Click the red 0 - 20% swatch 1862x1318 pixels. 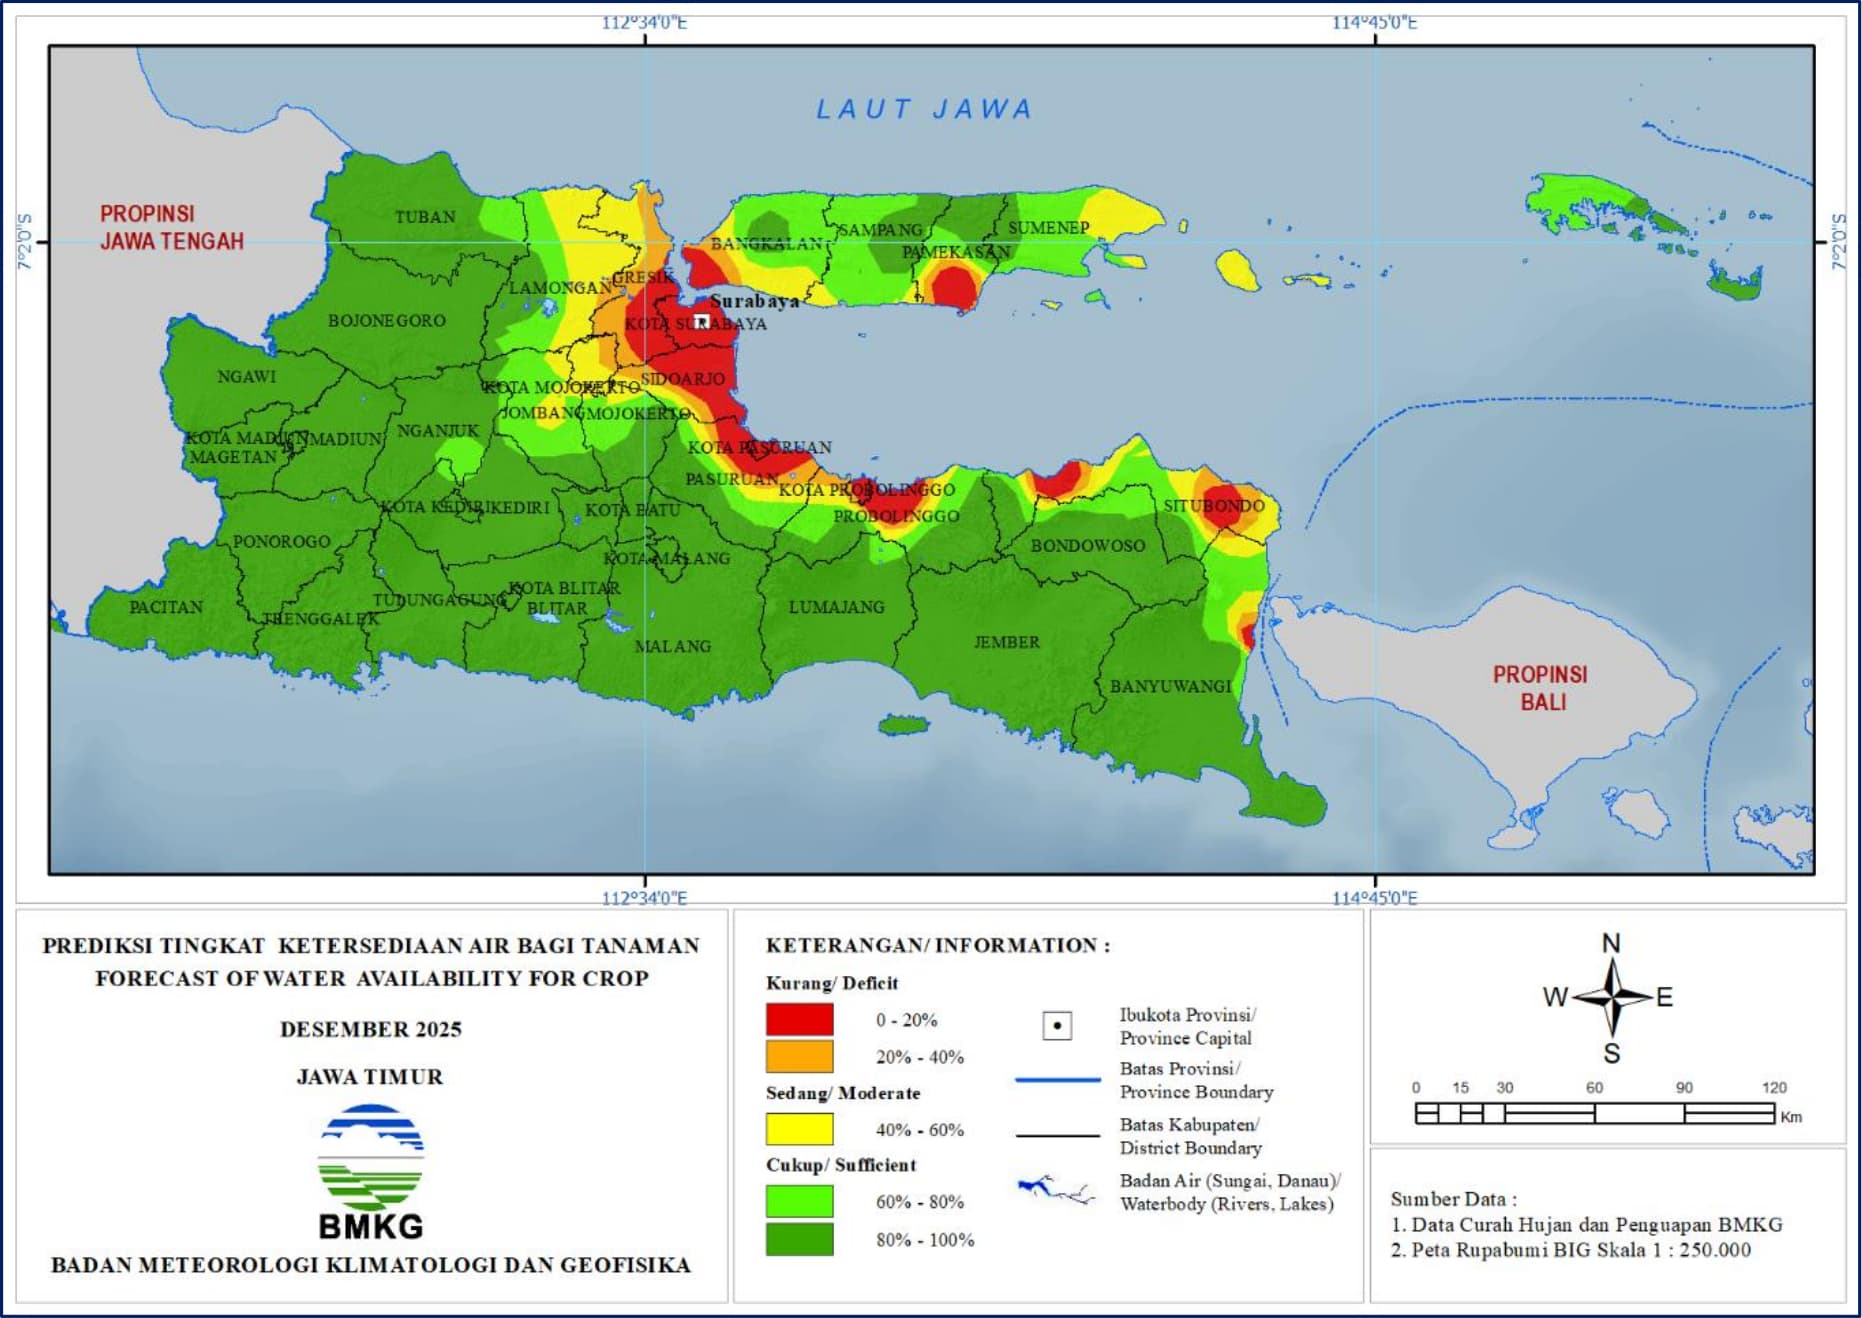click(x=800, y=1019)
